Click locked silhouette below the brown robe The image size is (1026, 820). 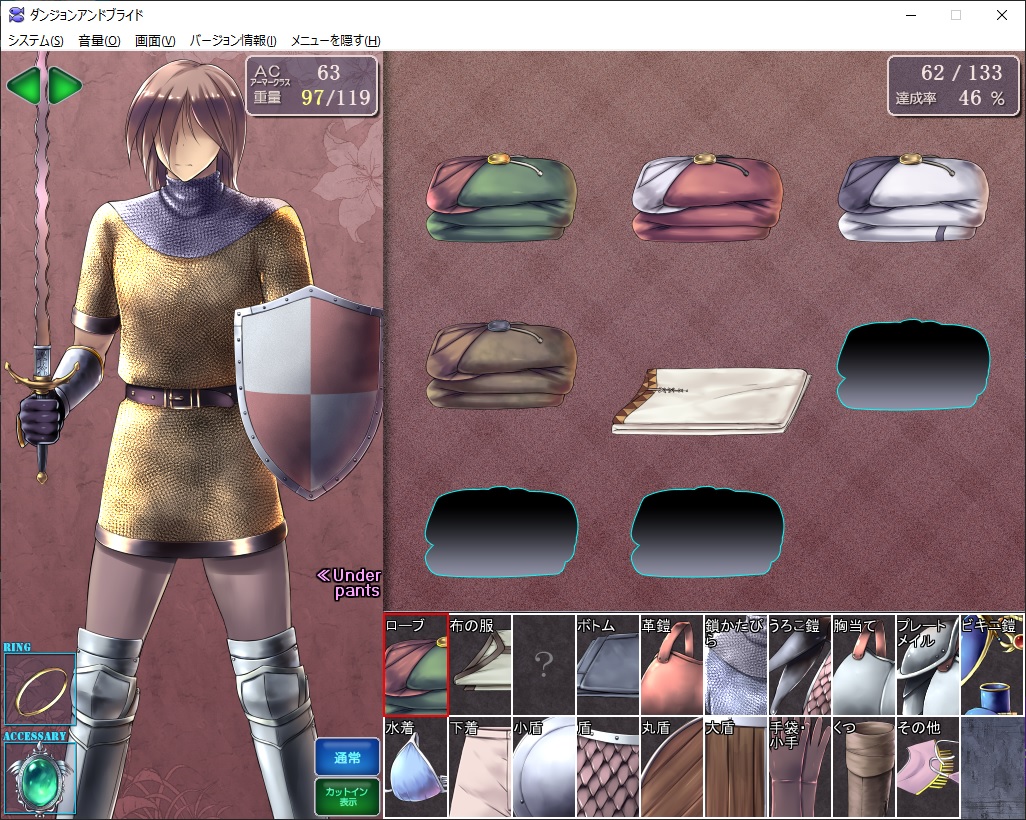[501, 531]
